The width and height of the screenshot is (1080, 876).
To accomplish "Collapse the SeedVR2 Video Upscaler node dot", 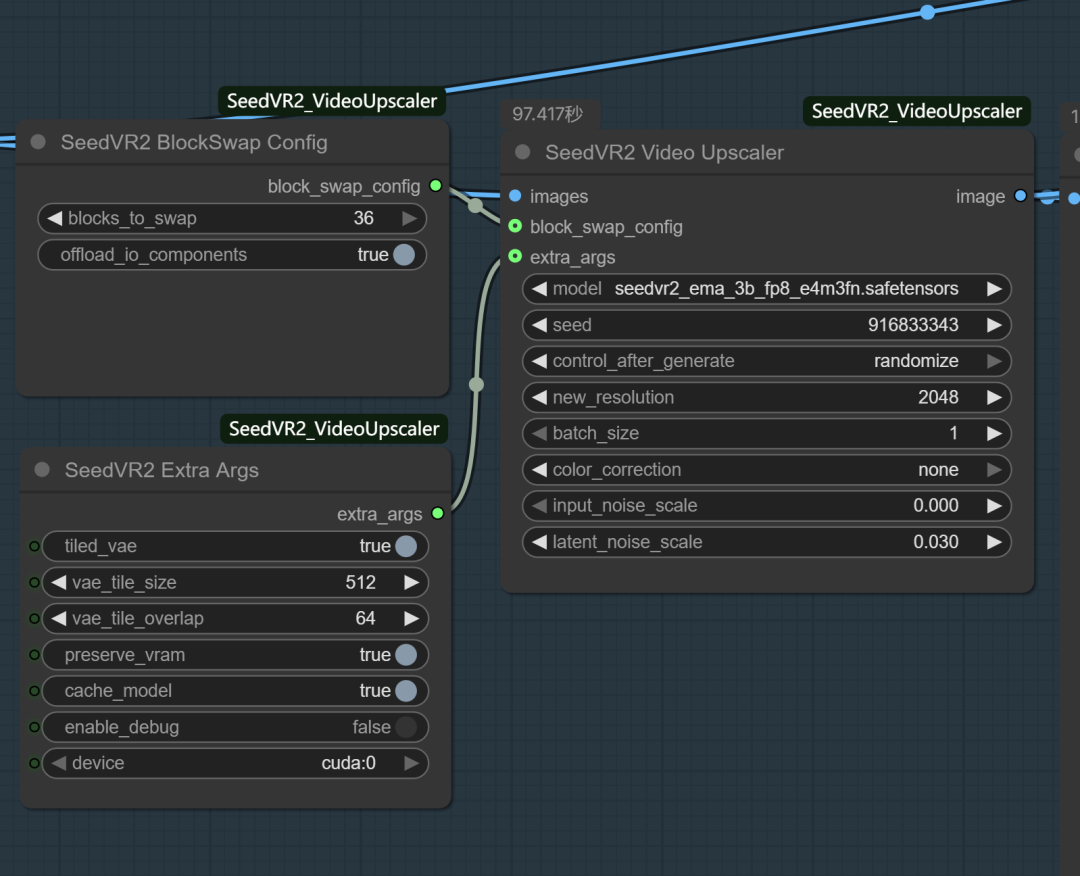I will click(x=523, y=152).
